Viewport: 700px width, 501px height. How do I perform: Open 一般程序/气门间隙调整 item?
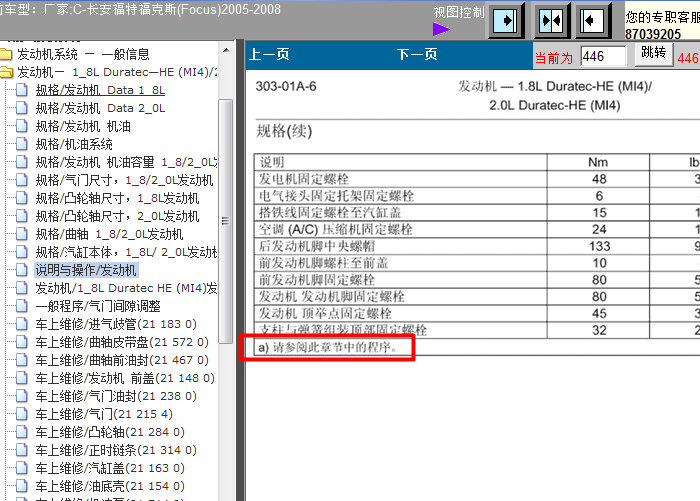[x=98, y=306]
